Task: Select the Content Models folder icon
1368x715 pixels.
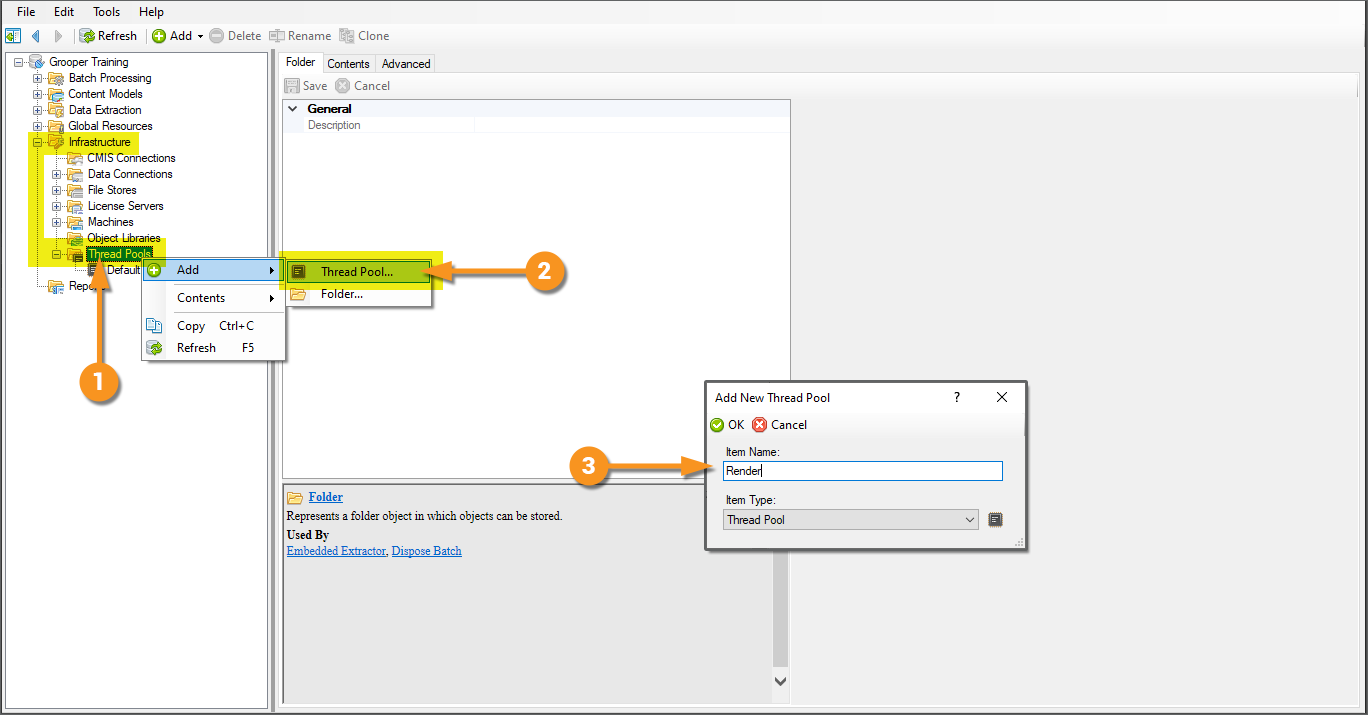Action: 56,94
